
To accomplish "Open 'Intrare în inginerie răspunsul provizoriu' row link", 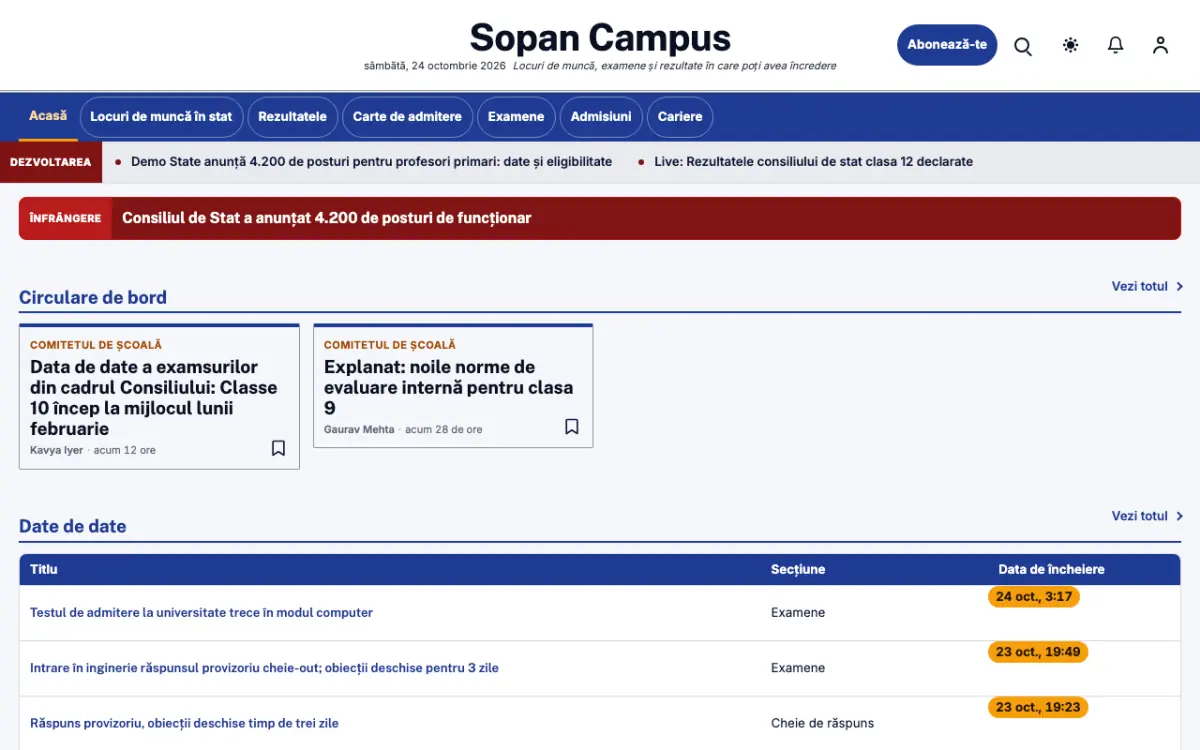I will (264, 668).
